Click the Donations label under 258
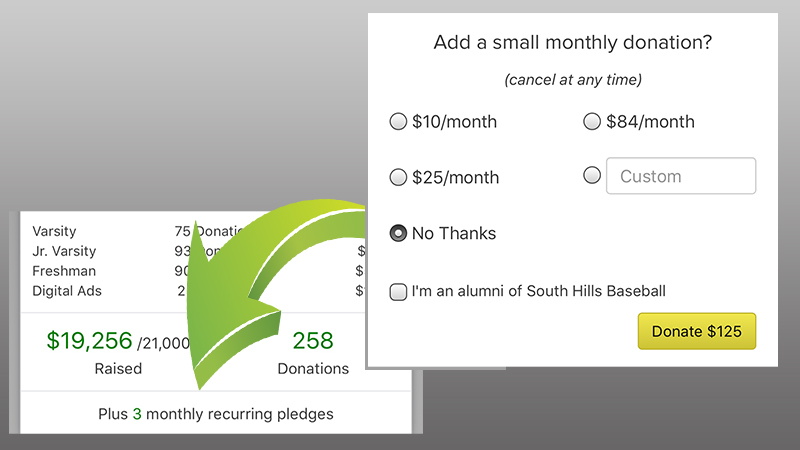 [313, 368]
